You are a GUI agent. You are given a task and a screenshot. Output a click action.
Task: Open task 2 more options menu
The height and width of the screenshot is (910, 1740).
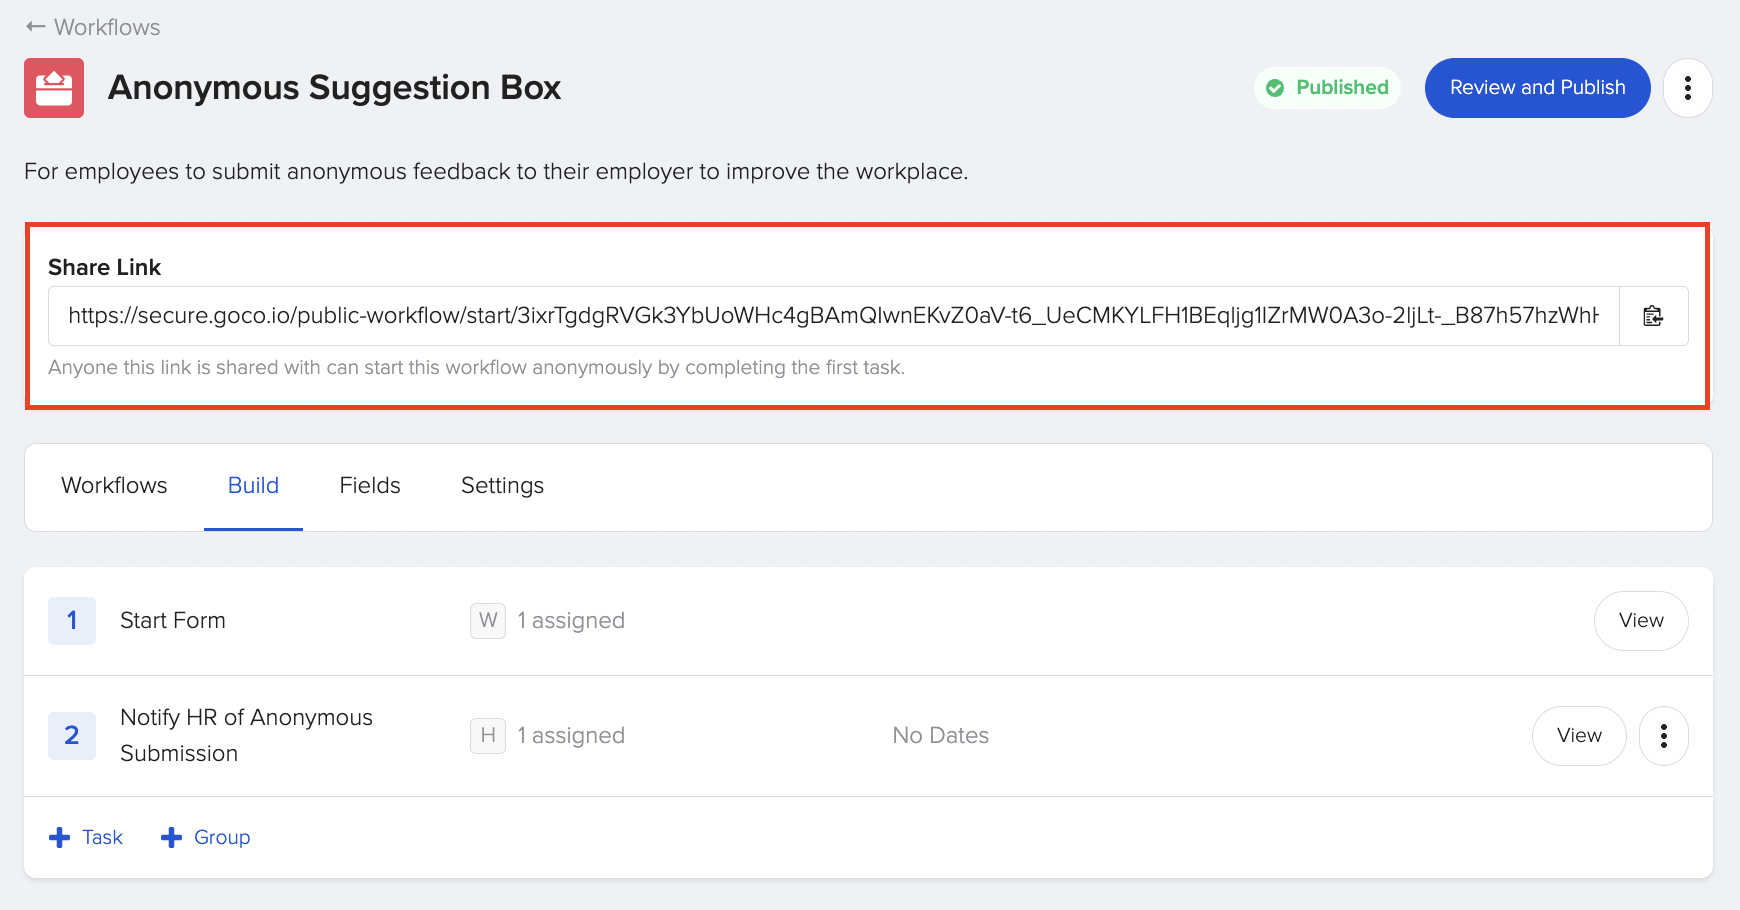(x=1663, y=736)
